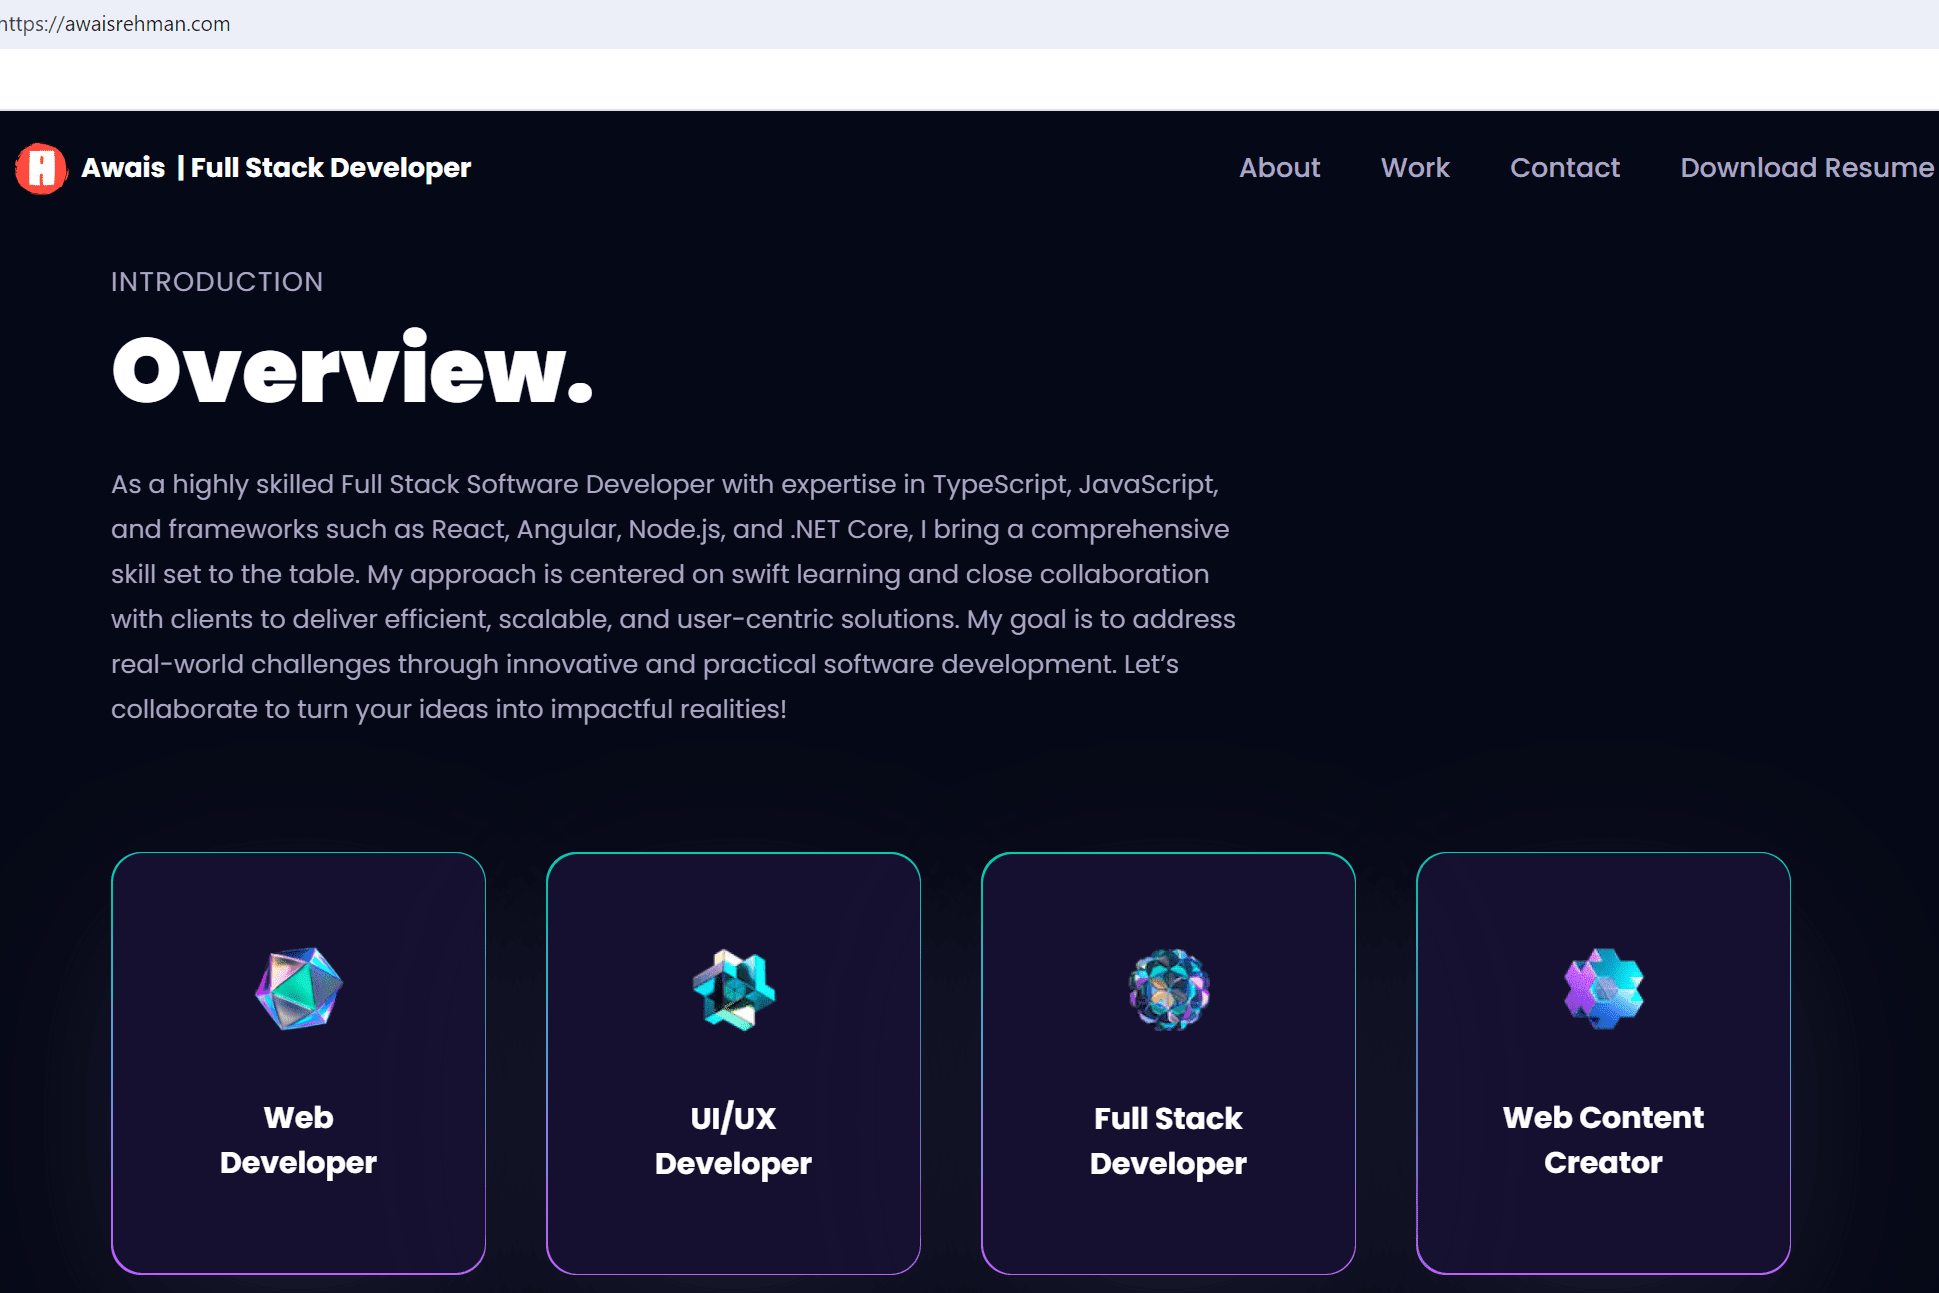
Task: Click the Web Developer polyhedron icon
Action: [x=298, y=989]
